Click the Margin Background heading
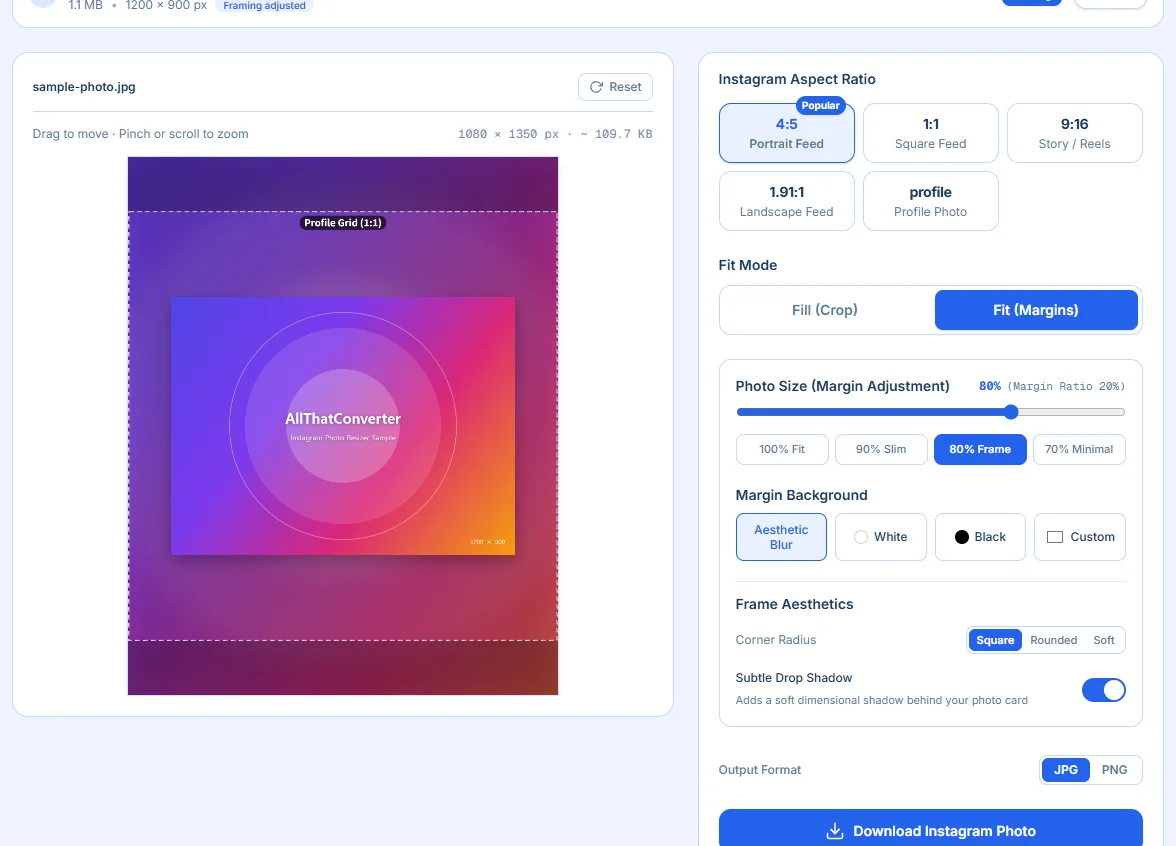Image resolution: width=1176 pixels, height=846 pixels. click(x=801, y=495)
